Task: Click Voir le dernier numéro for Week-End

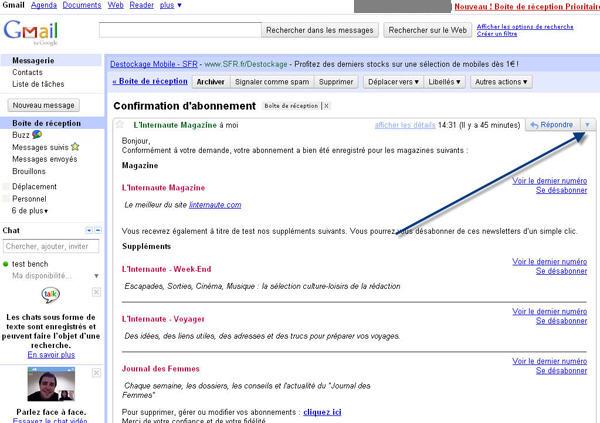Action: click(x=549, y=261)
